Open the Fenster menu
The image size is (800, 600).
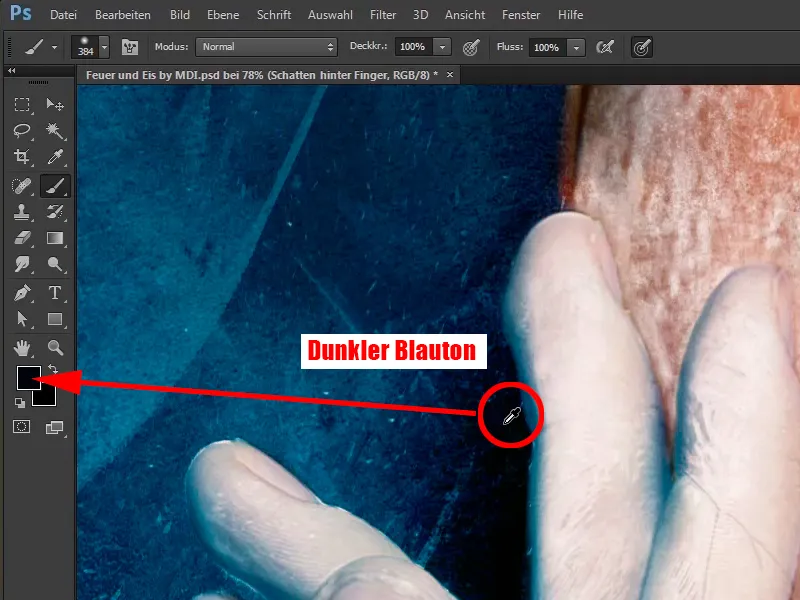(521, 15)
